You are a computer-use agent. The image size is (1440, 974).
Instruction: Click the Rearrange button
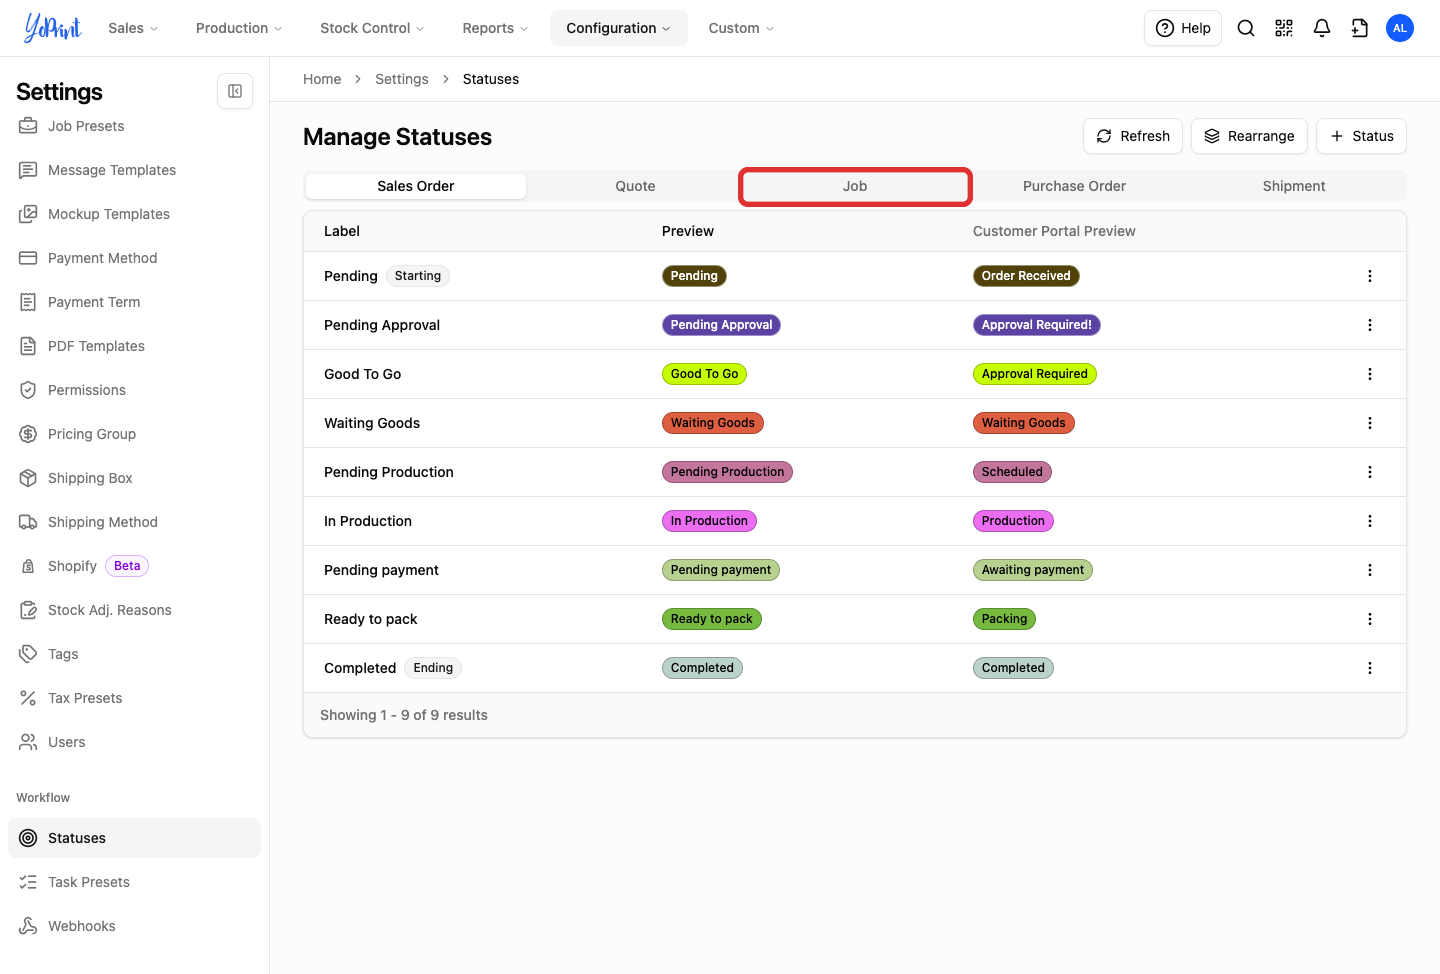tap(1249, 136)
